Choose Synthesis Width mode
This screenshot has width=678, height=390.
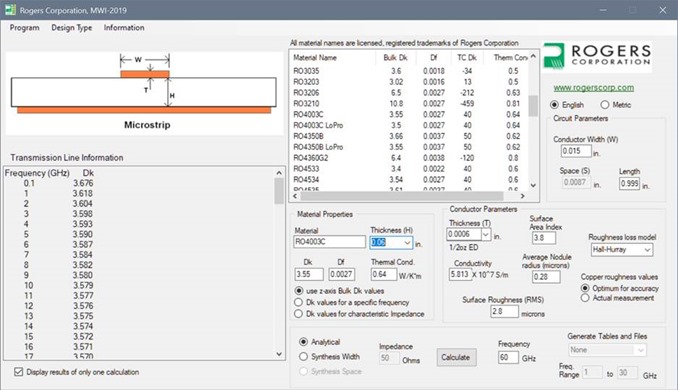pos(304,357)
